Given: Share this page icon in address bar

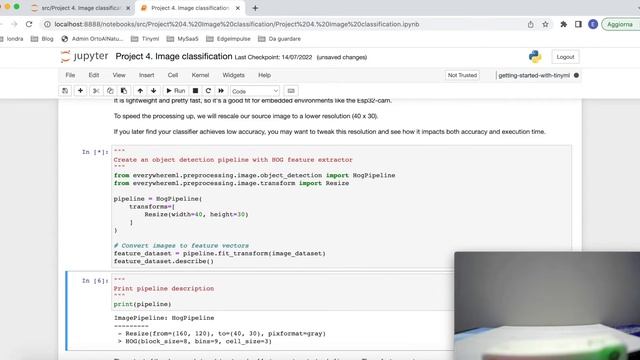Looking at the screenshot, I should [x=531, y=24].
